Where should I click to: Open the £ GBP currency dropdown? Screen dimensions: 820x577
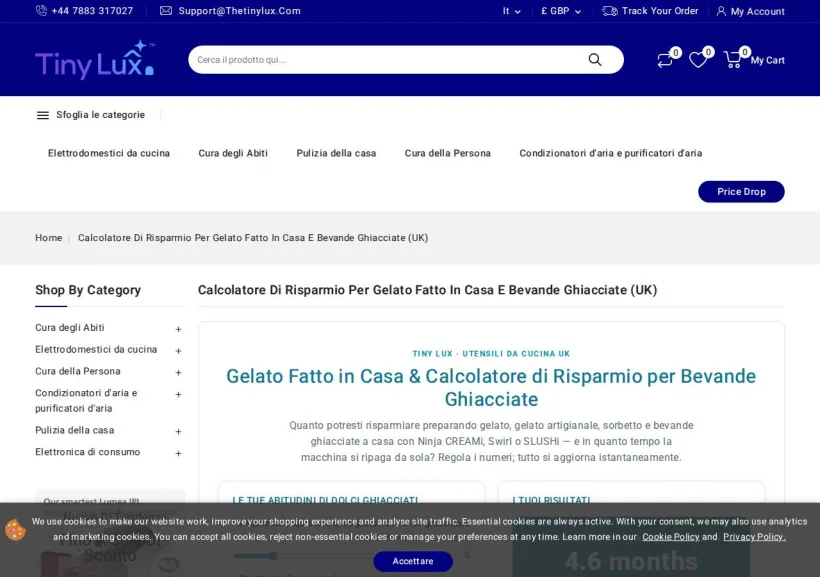(x=561, y=11)
